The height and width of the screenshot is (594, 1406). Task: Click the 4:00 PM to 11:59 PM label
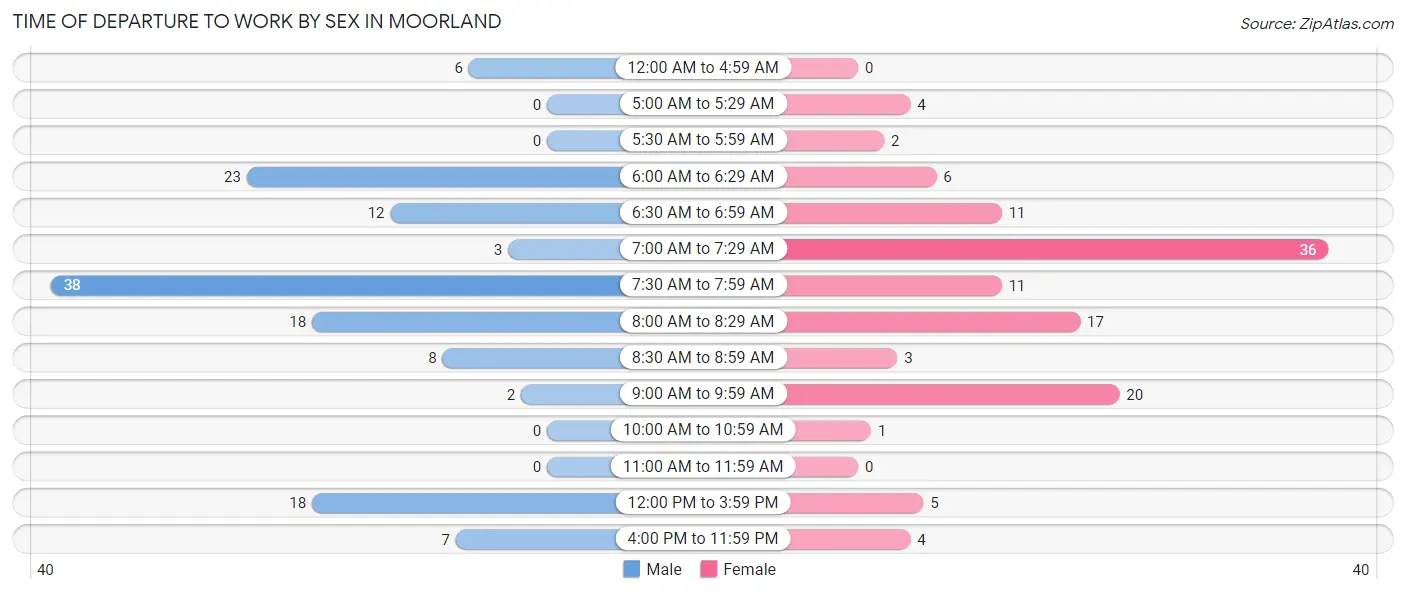[703, 539]
